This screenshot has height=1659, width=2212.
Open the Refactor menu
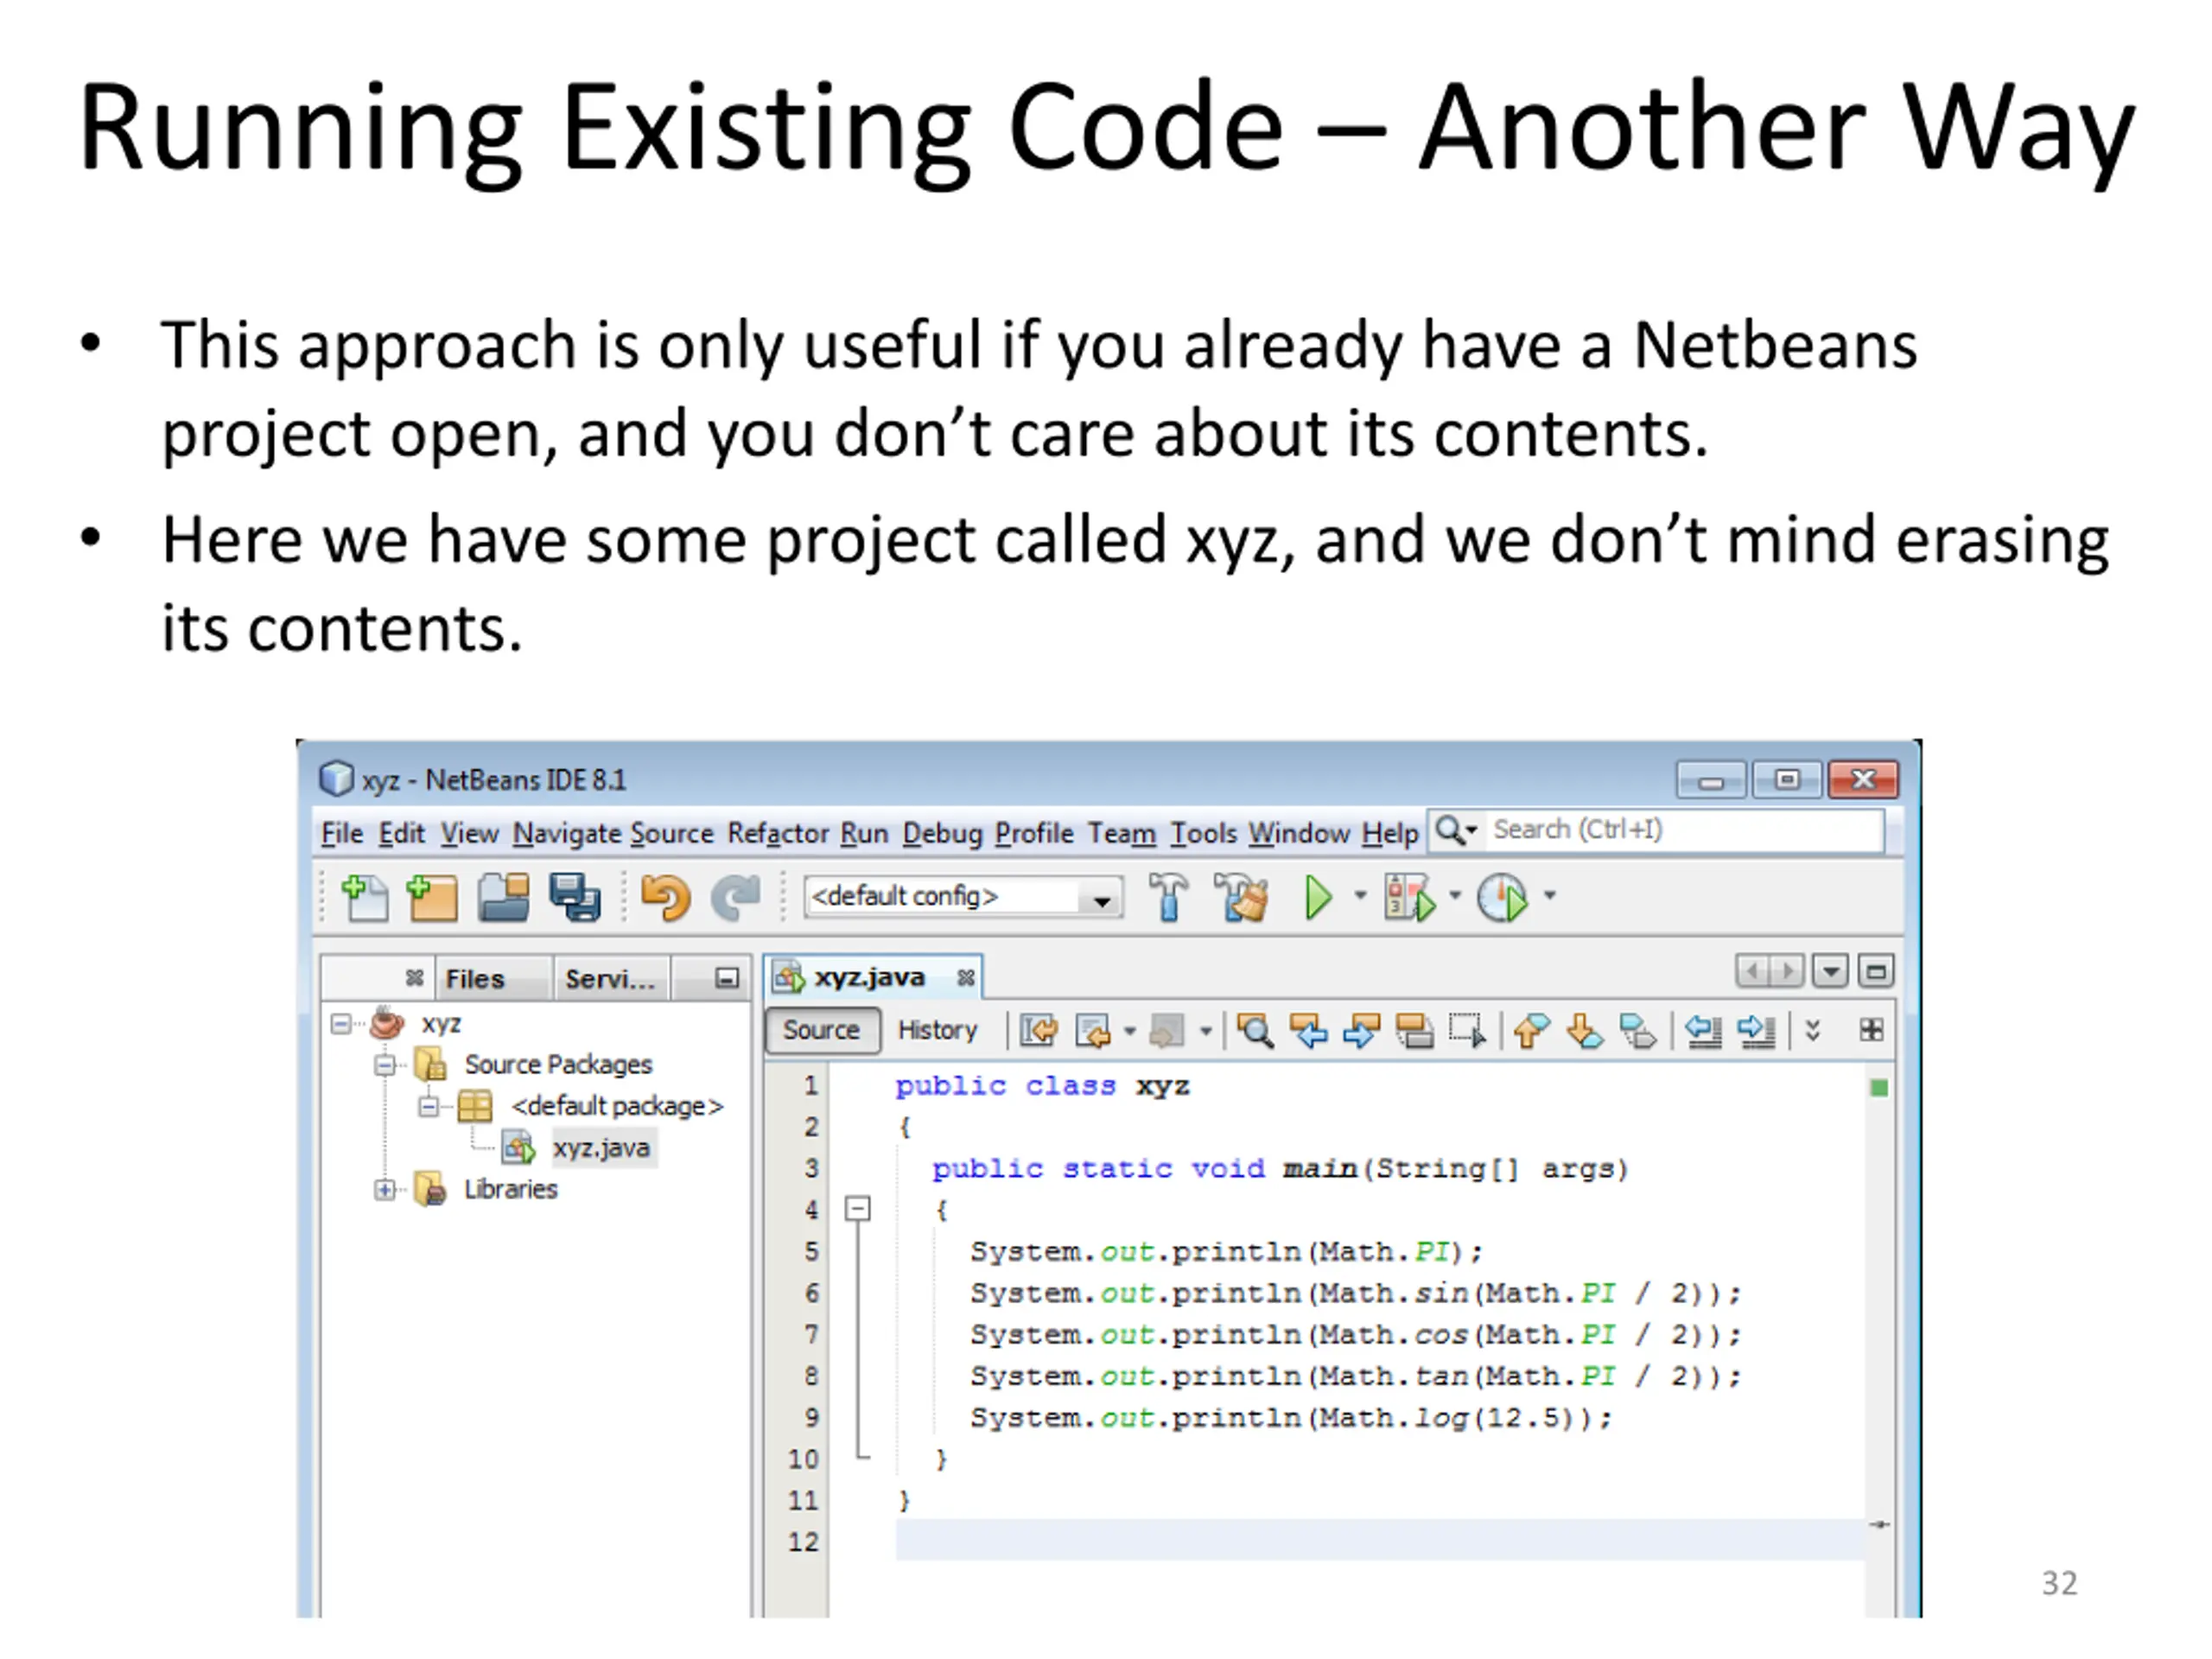(x=778, y=833)
